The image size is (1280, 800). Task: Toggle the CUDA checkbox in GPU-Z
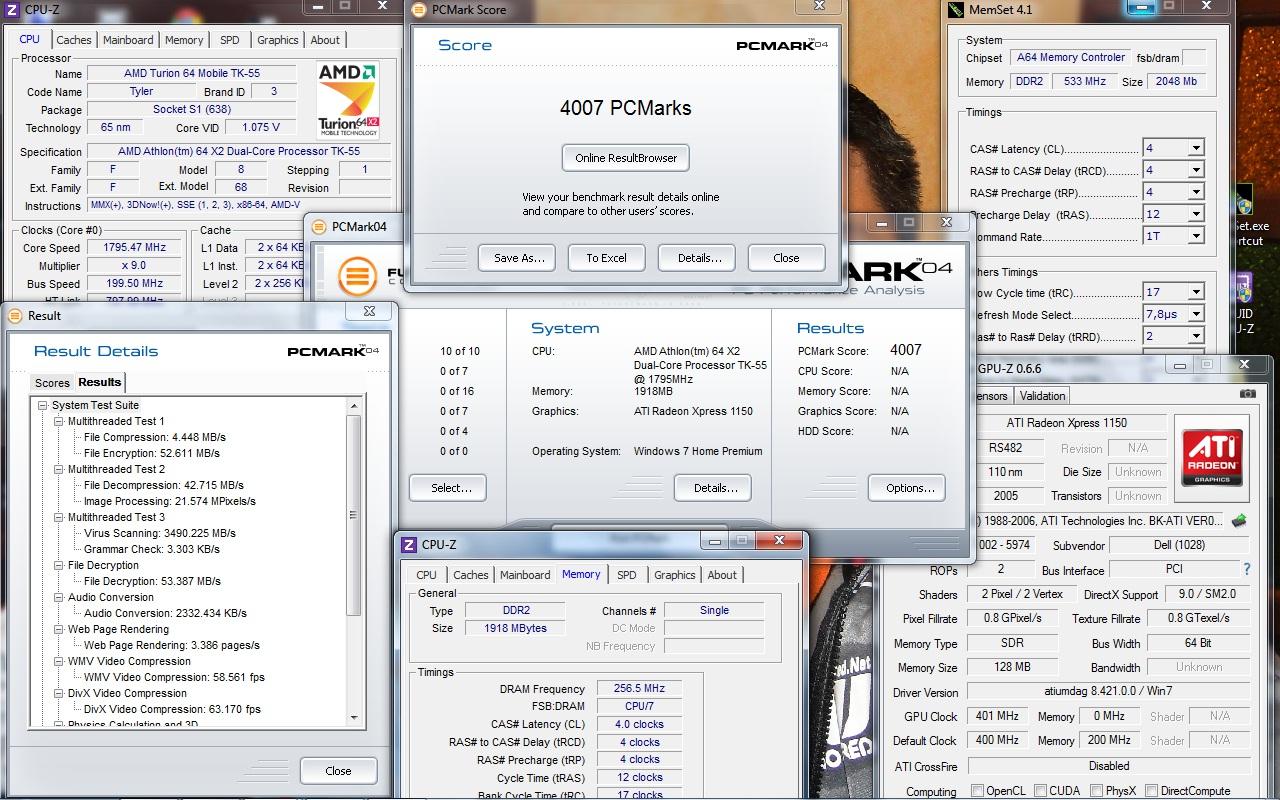pyautogui.click(x=1040, y=791)
